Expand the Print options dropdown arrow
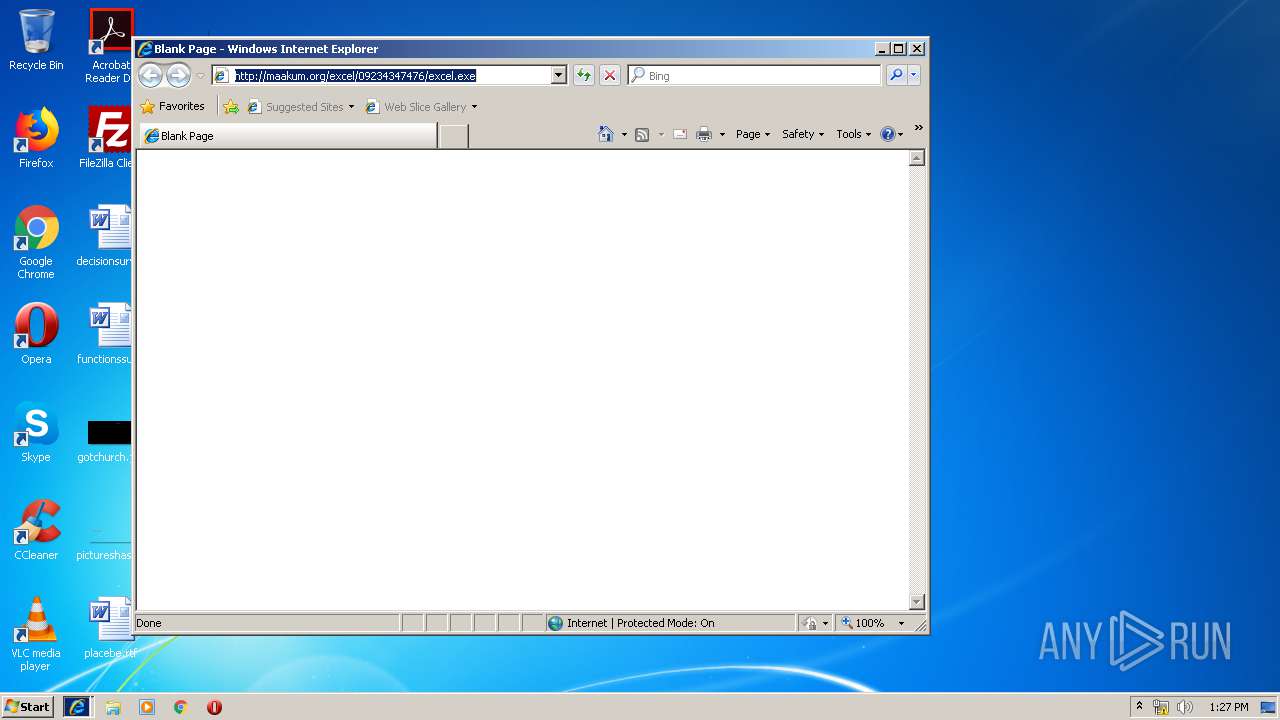Image resolution: width=1280 pixels, height=720 pixels. pos(722,135)
